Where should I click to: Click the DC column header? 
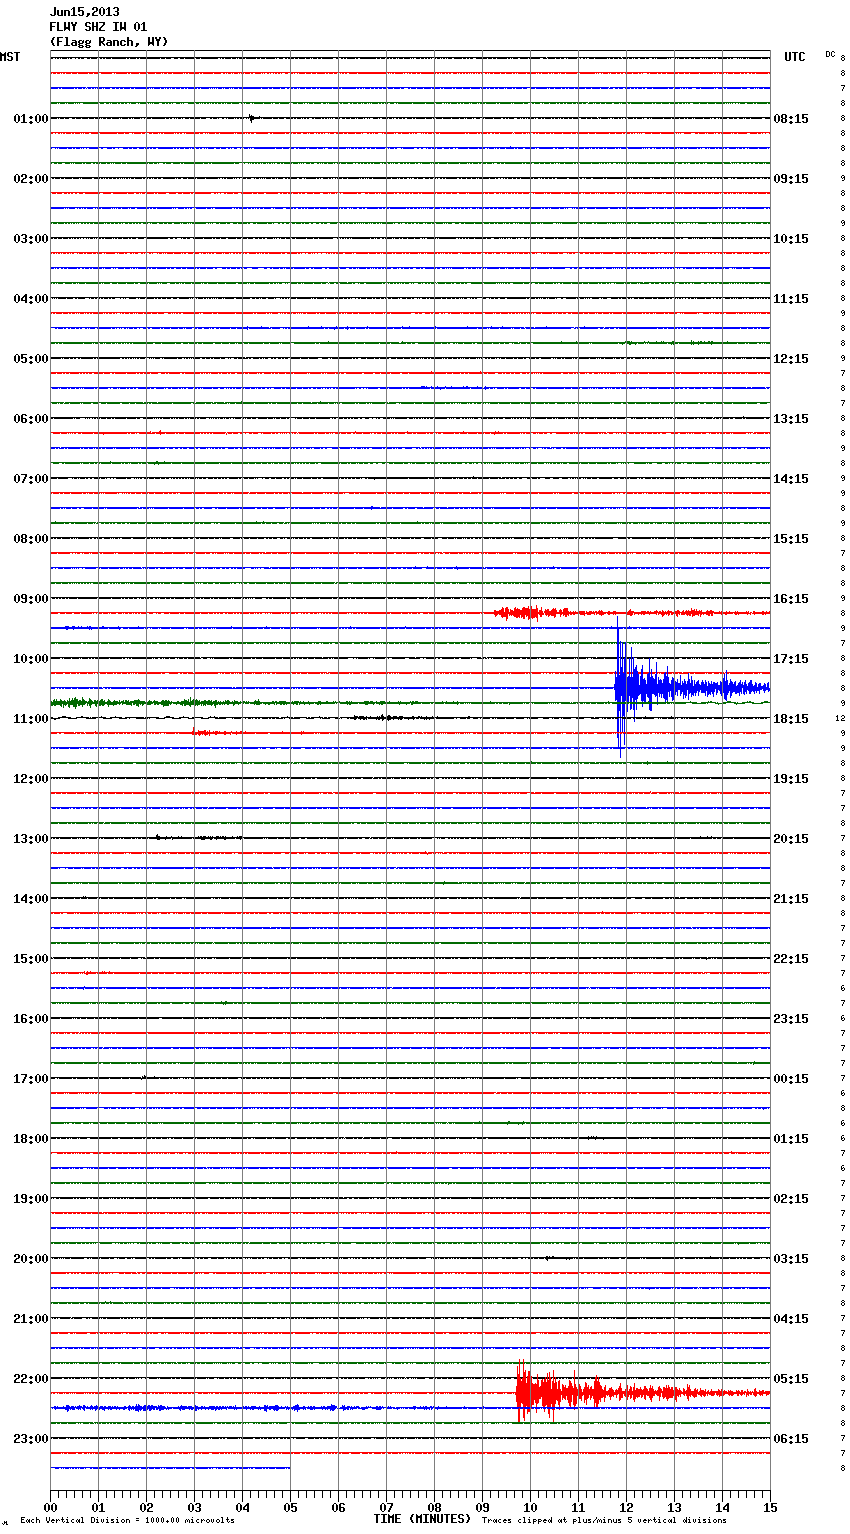coord(830,54)
